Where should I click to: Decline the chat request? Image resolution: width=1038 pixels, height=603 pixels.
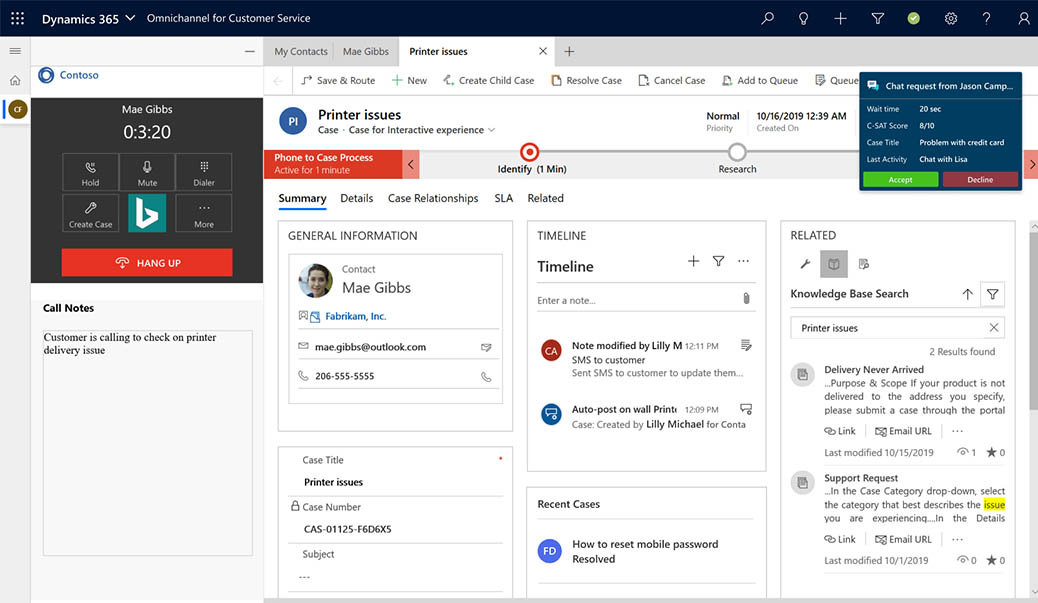coord(980,179)
